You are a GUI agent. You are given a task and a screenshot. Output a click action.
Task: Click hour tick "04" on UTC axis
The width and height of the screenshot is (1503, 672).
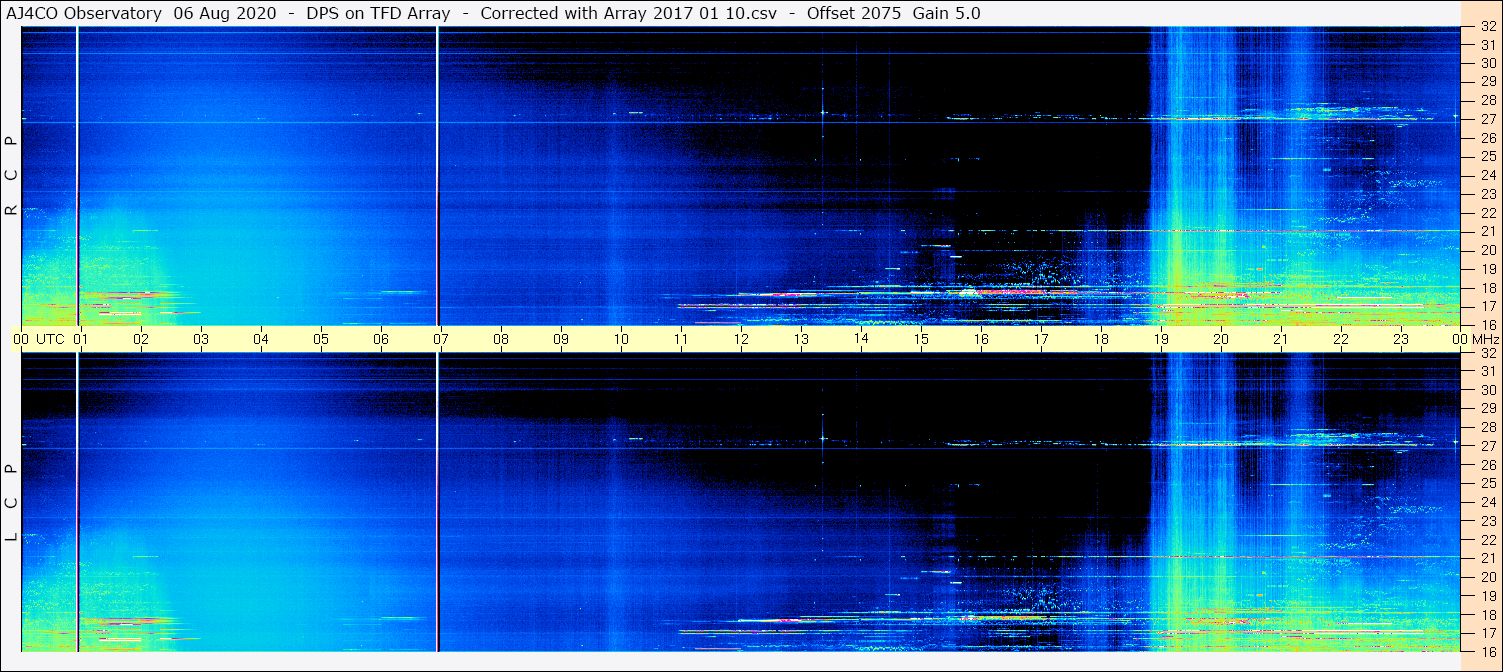261,339
